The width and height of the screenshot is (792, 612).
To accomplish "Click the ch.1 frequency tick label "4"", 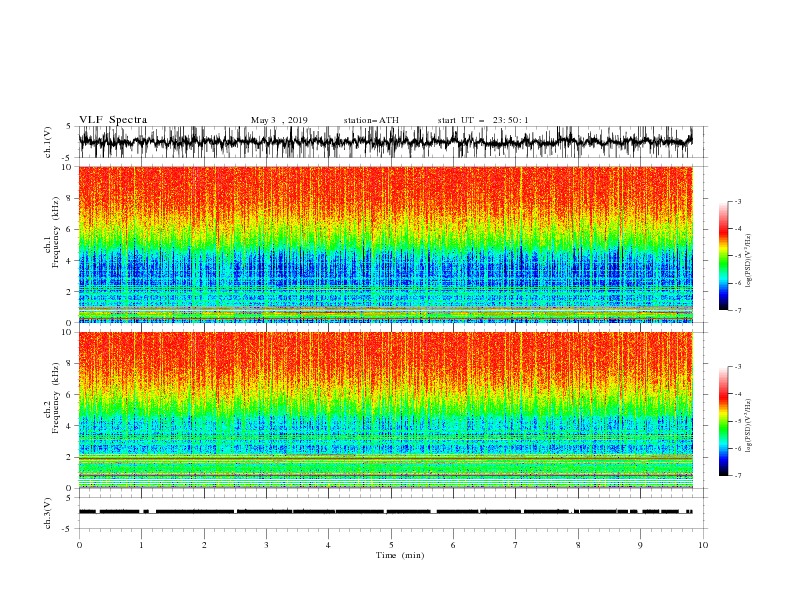I will pyautogui.click(x=69, y=261).
